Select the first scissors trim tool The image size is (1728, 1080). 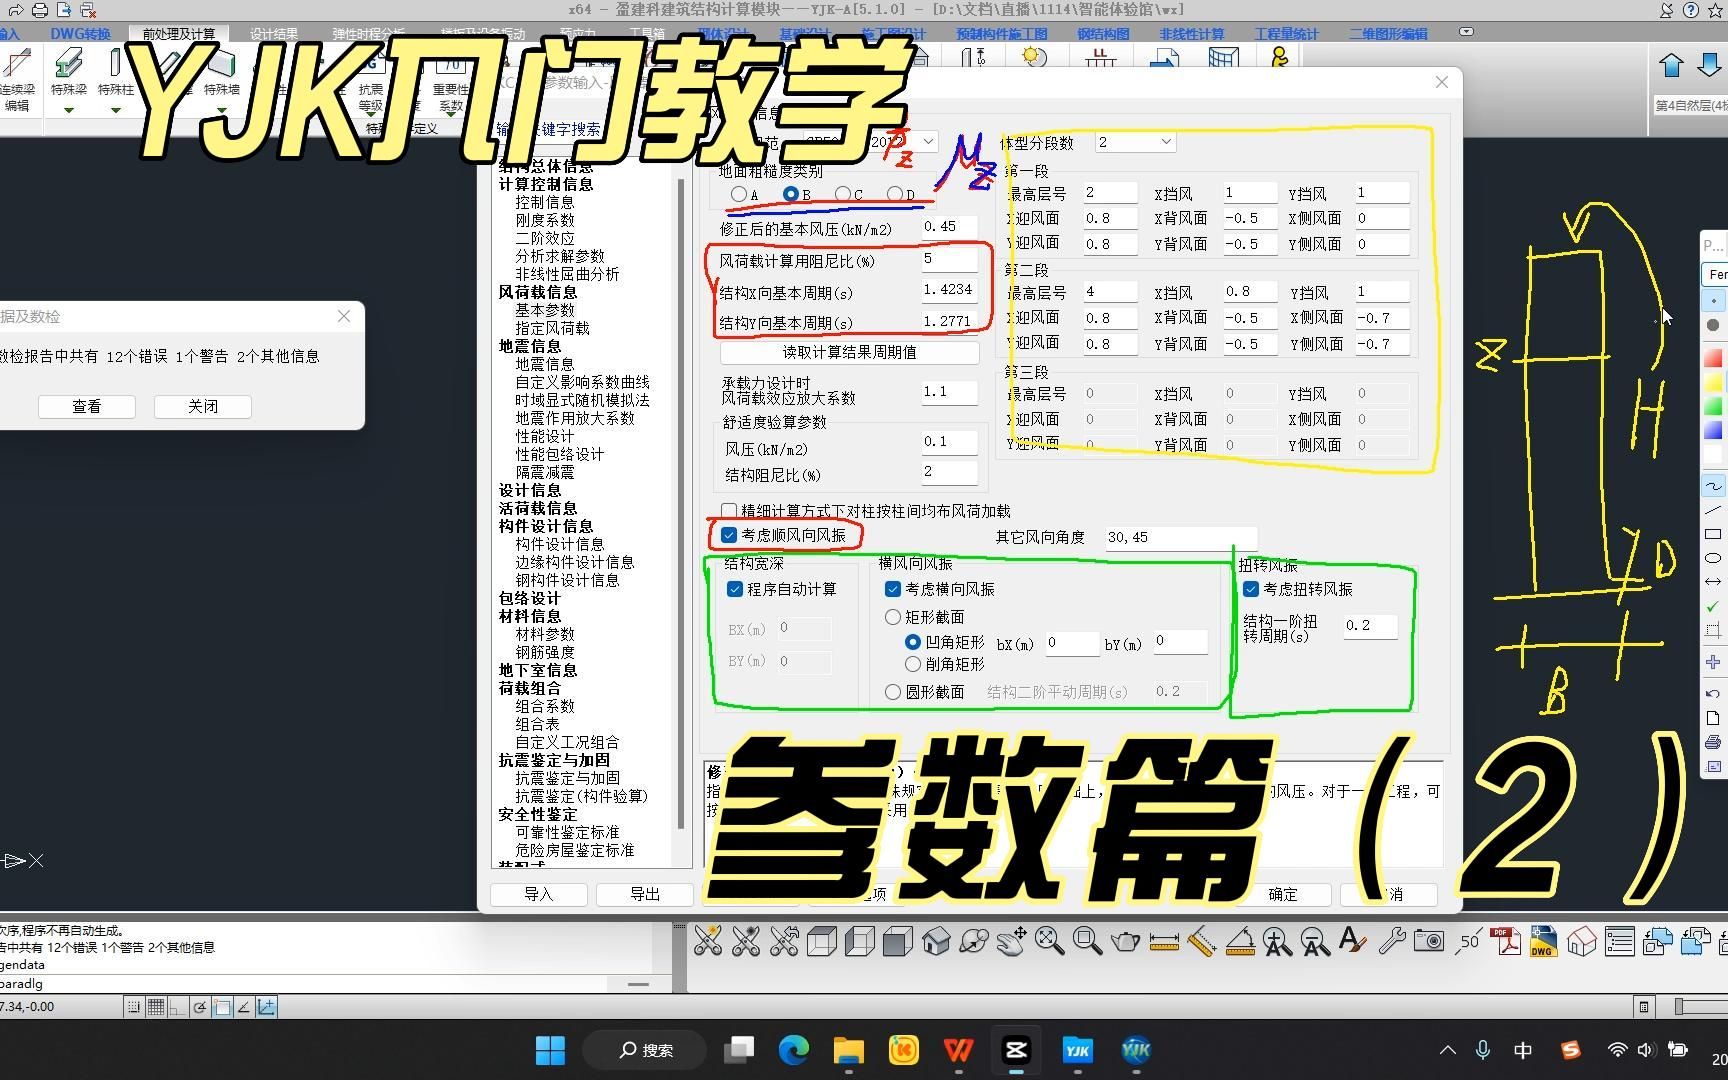(x=708, y=941)
